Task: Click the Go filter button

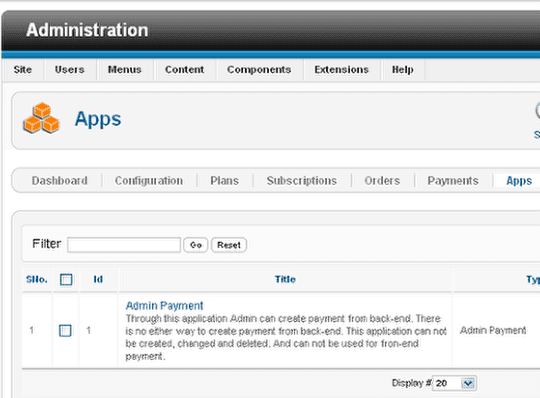Action: pos(196,245)
